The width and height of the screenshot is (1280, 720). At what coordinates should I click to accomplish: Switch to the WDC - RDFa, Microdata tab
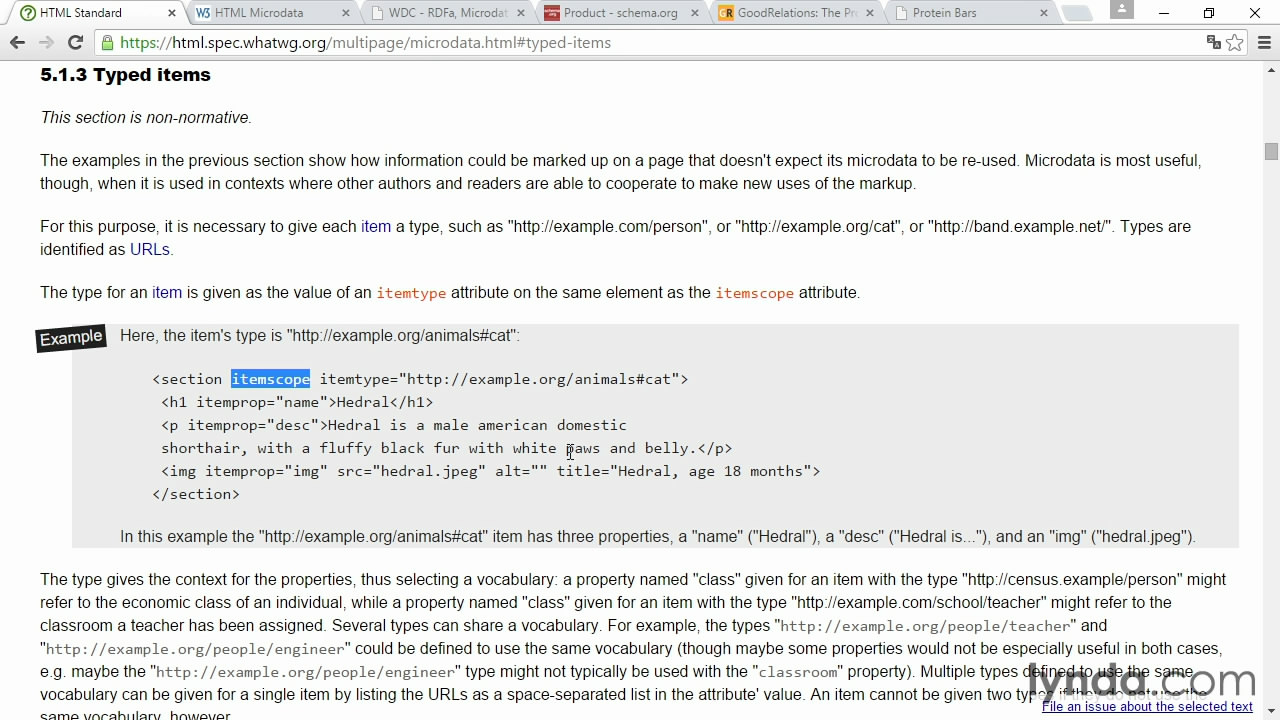(447, 13)
